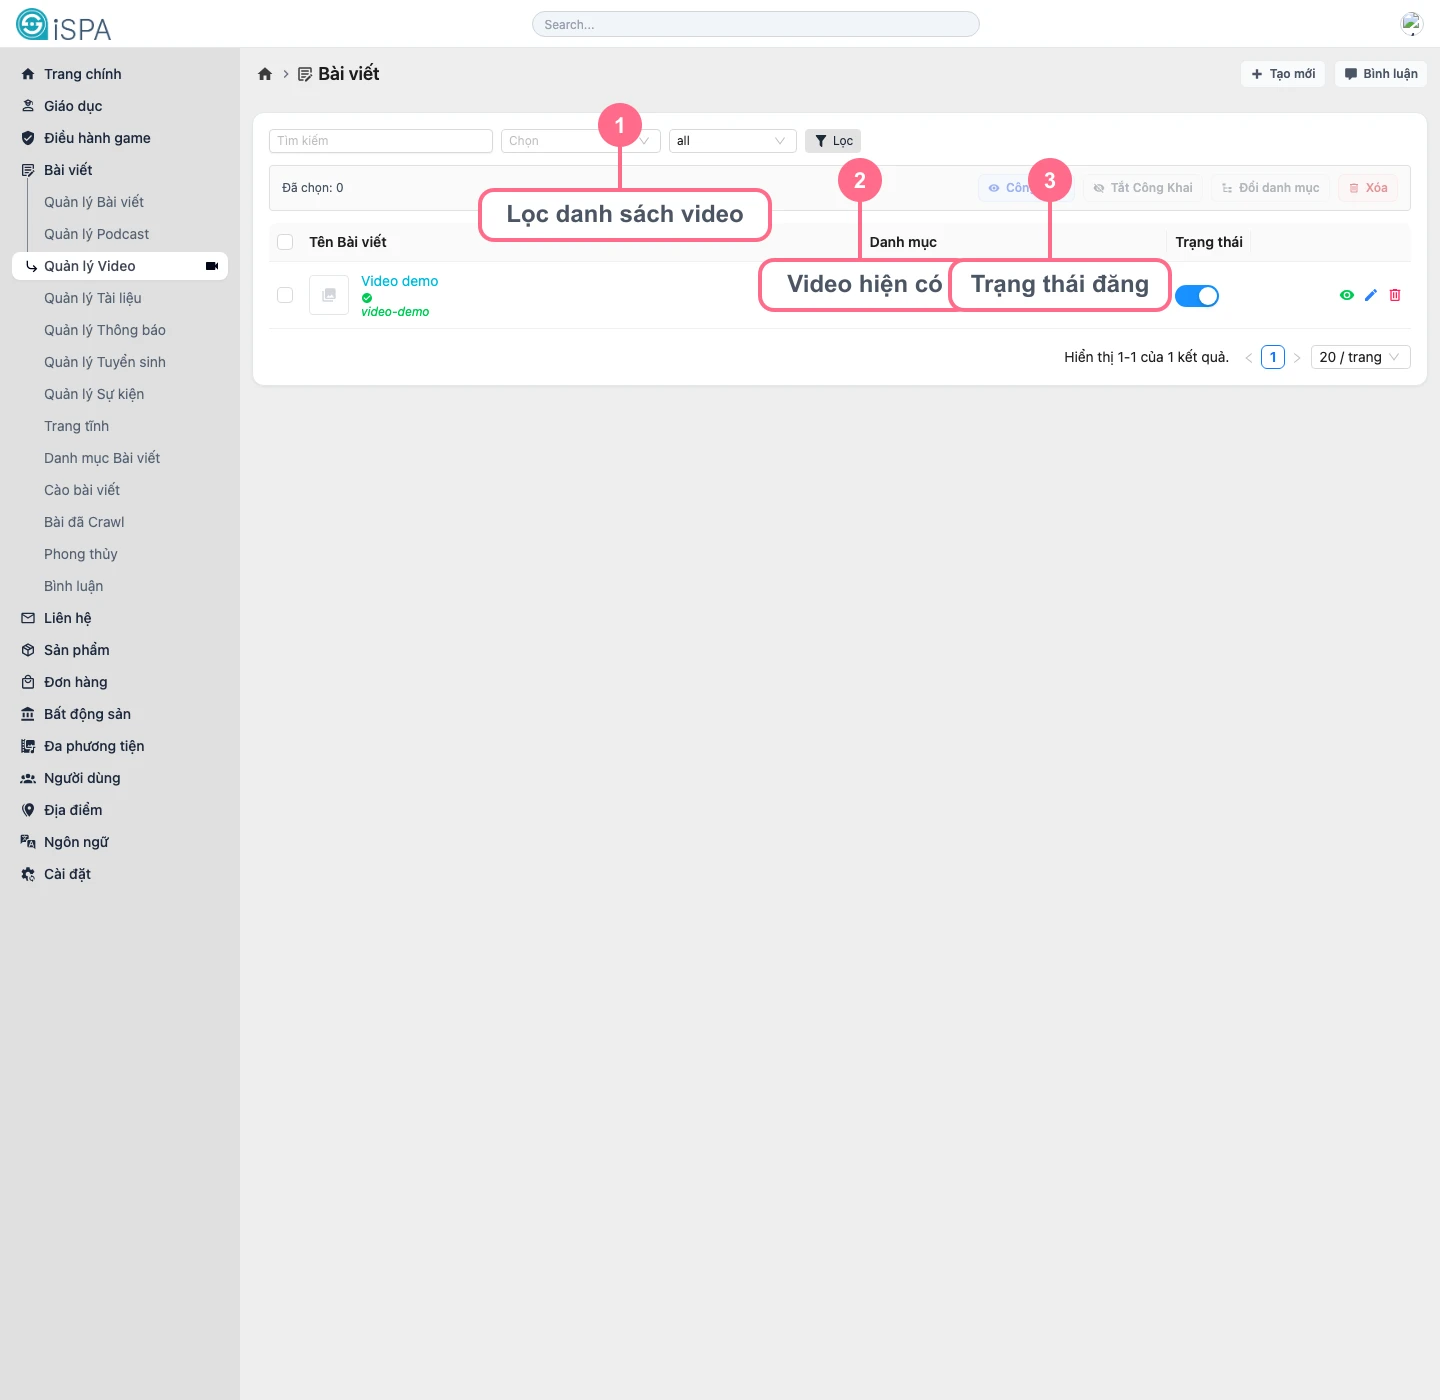
Task: Open the Quản lý Podcast menu item
Action: coord(96,233)
